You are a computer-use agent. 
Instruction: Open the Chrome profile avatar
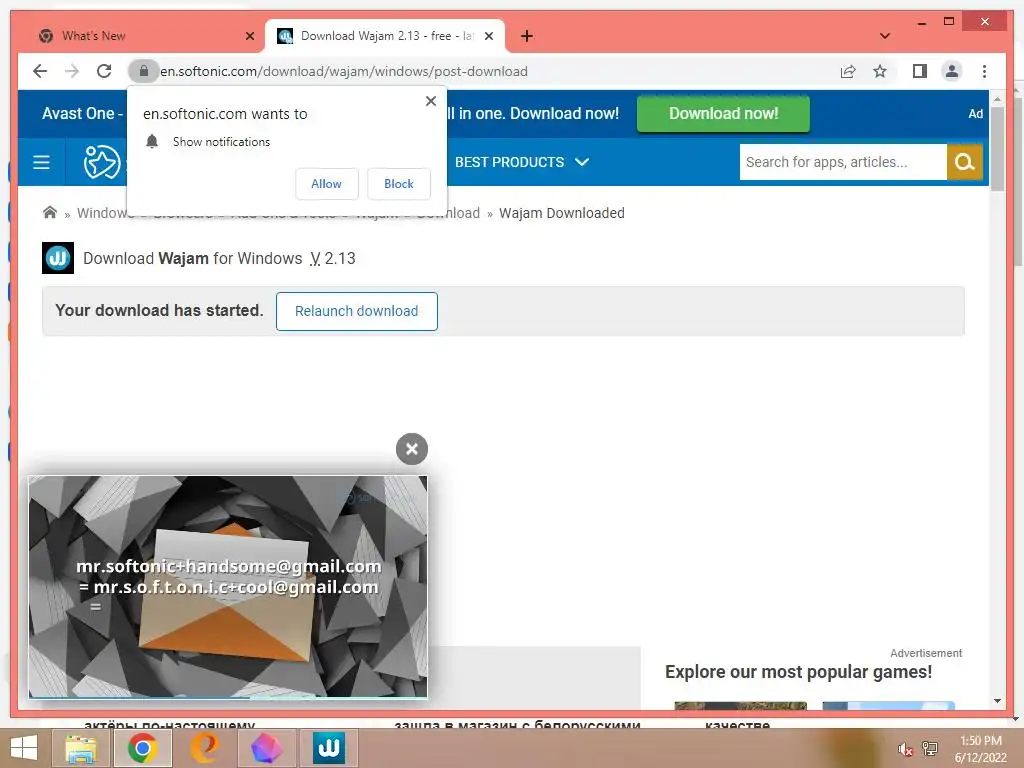click(952, 71)
